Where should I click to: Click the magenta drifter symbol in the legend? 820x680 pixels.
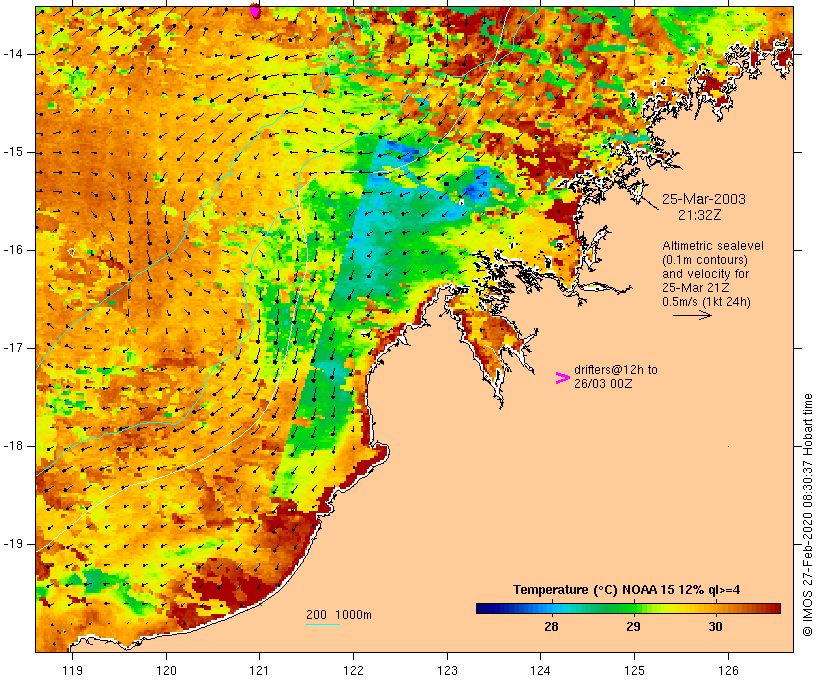pos(563,378)
